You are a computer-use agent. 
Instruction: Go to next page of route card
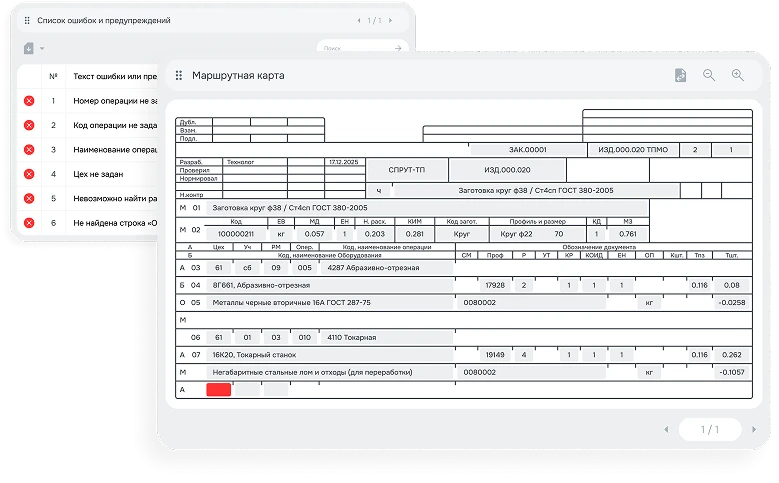pos(753,429)
